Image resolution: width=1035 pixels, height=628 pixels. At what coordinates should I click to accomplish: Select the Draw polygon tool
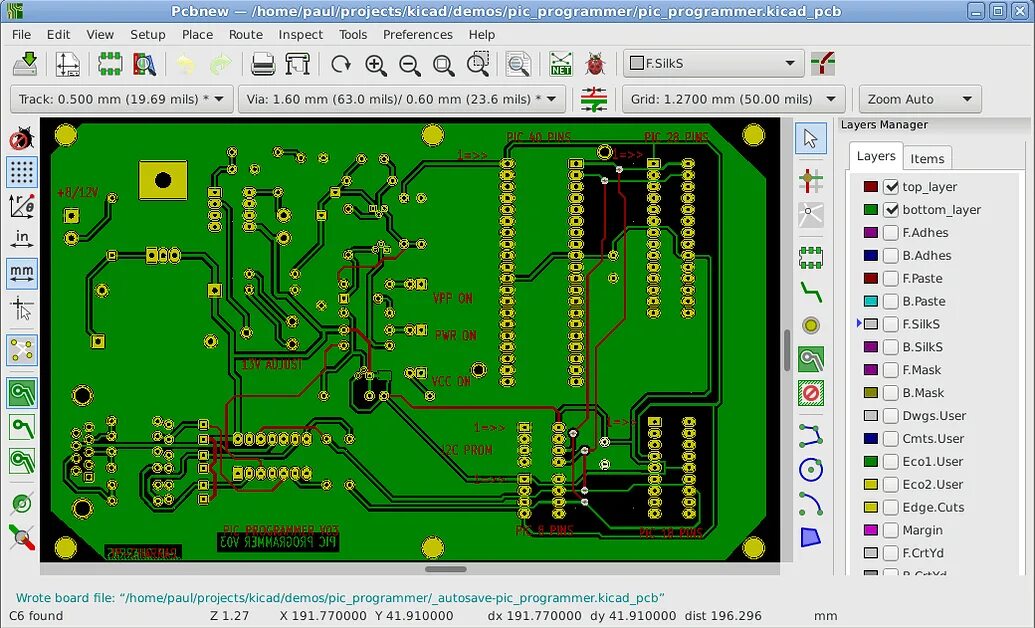[x=811, y=537]
